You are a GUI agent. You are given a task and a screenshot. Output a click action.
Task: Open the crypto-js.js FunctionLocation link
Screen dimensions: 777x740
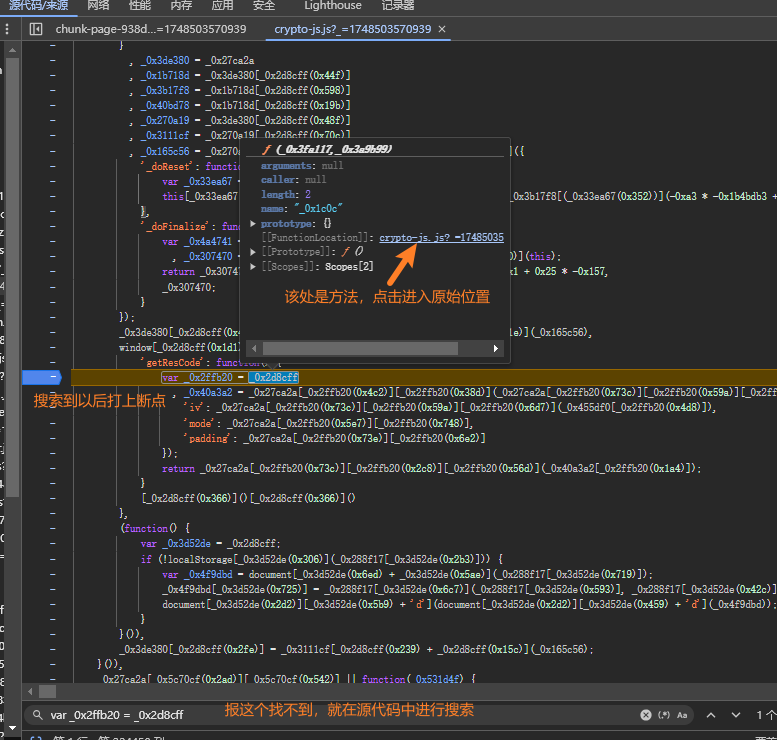coord(440,238)
